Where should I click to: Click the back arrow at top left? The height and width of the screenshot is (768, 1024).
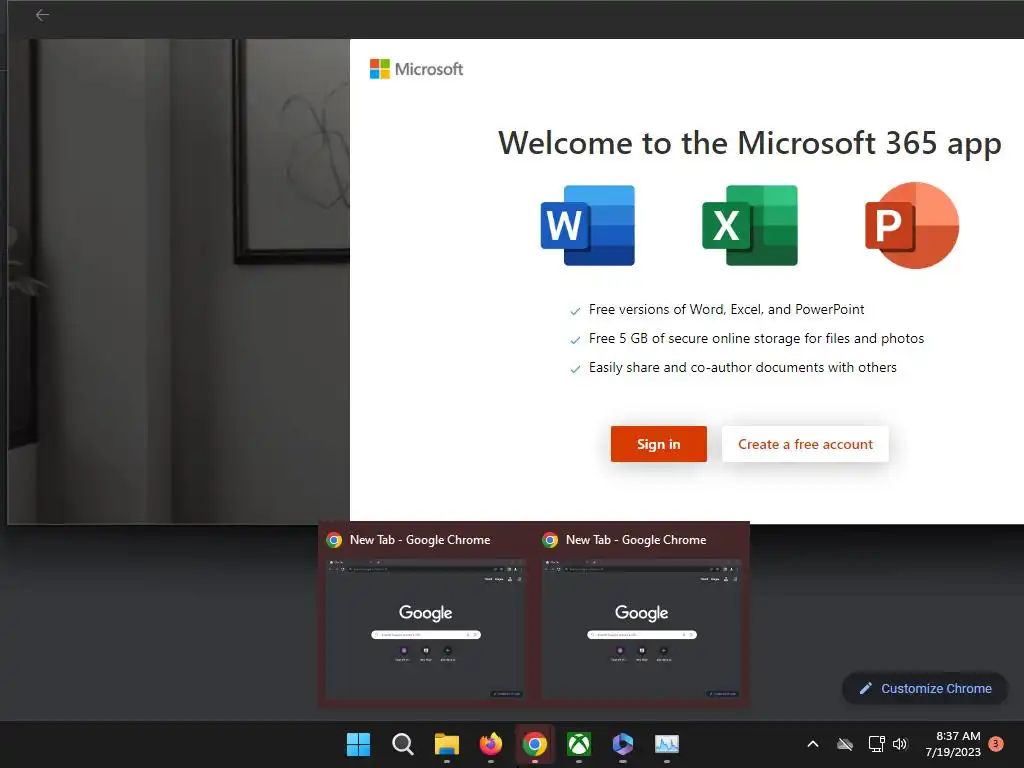42,14
